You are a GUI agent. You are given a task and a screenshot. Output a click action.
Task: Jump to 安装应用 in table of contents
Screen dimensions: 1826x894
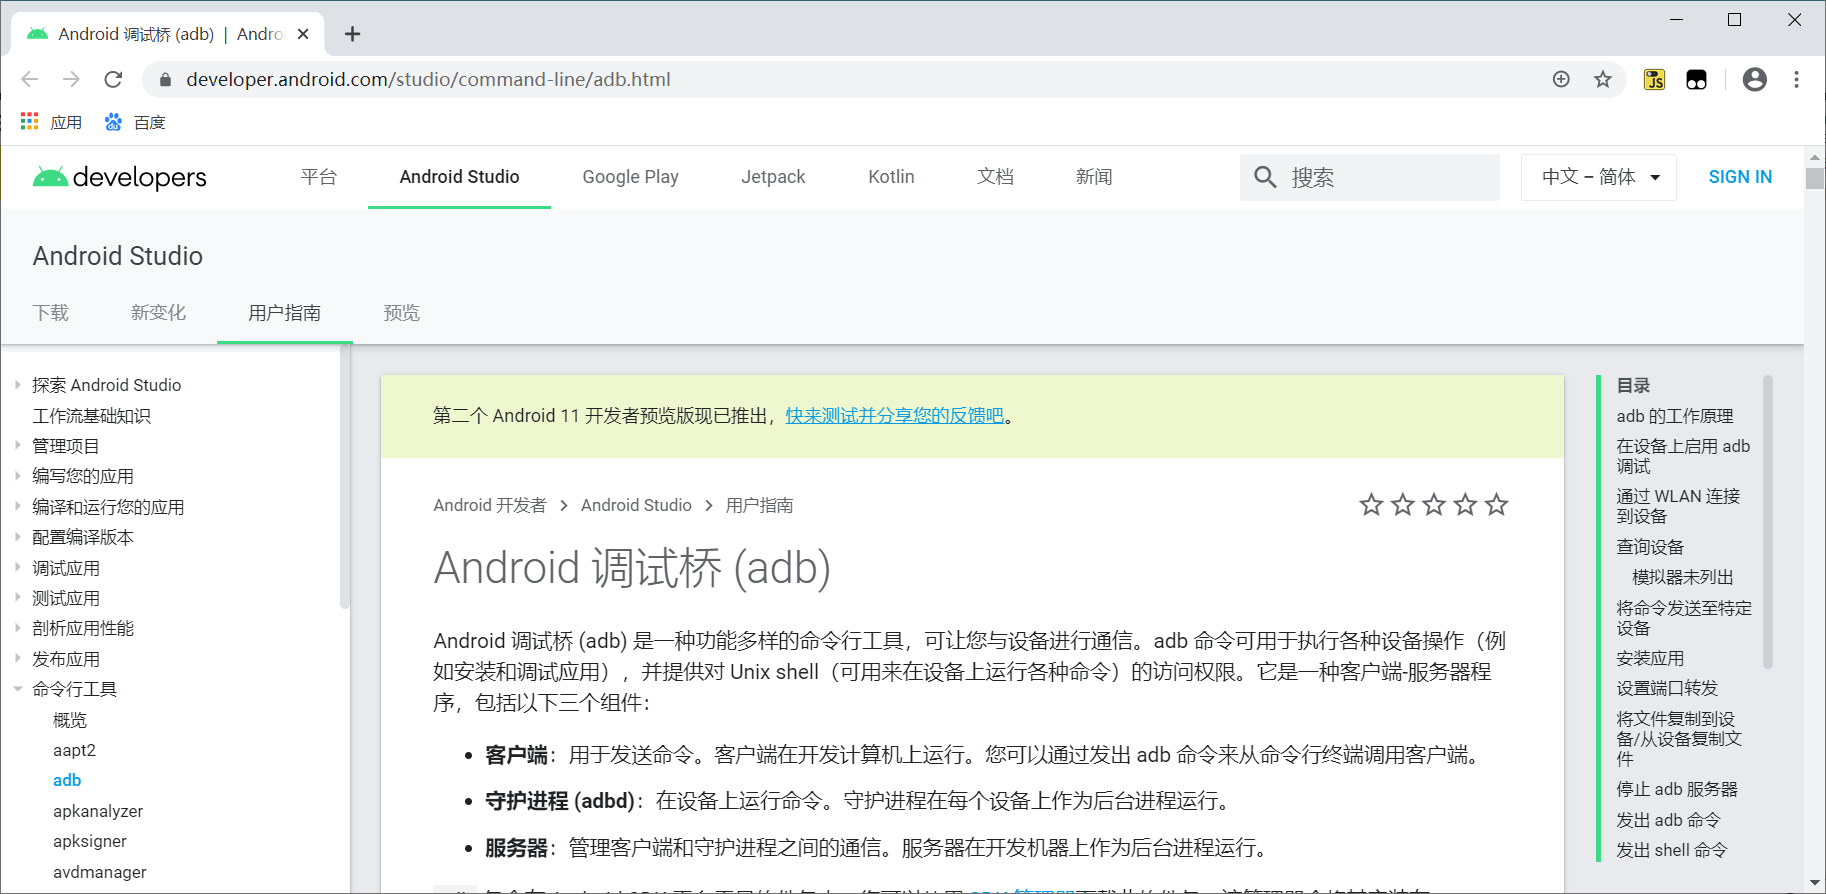(x=1650, y=658)
